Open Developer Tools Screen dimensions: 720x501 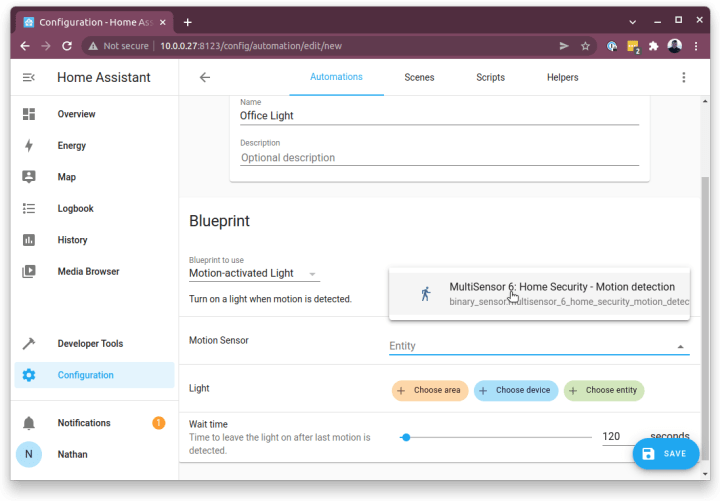coord(94,343)
